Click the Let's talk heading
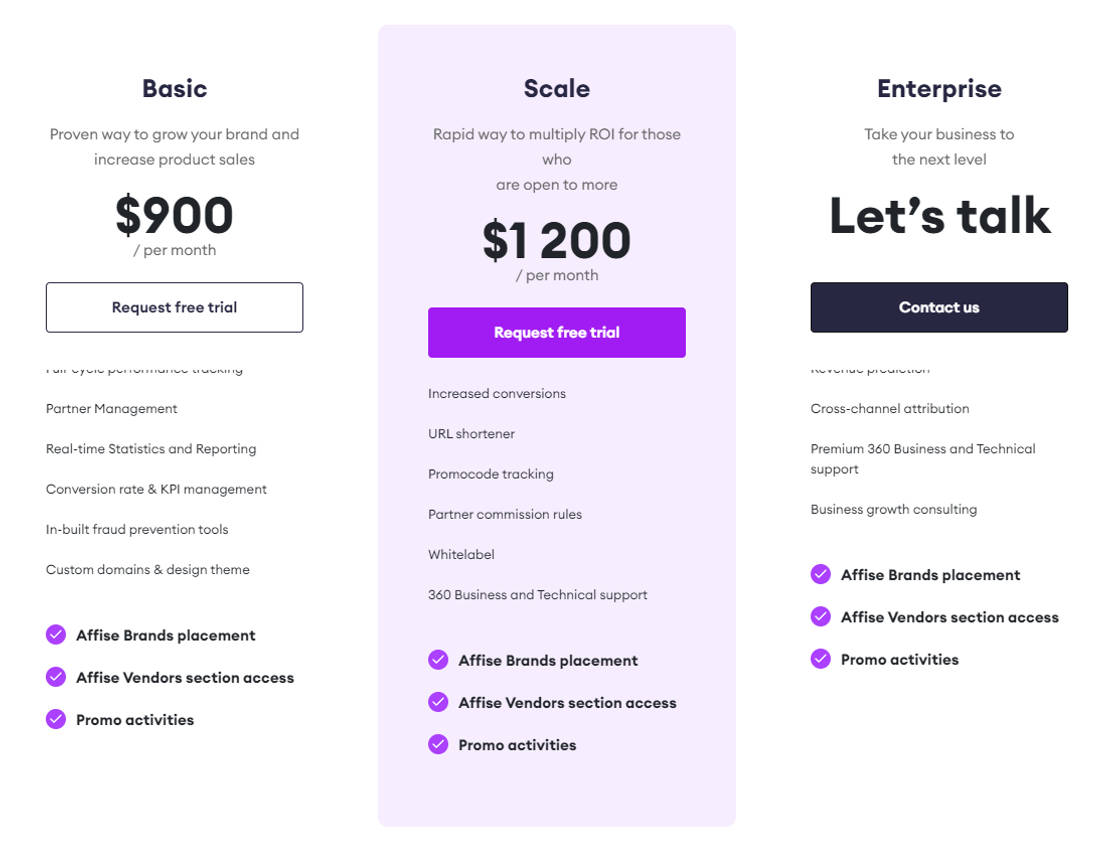Screen dimensions: 1108x857 (939, 215)
